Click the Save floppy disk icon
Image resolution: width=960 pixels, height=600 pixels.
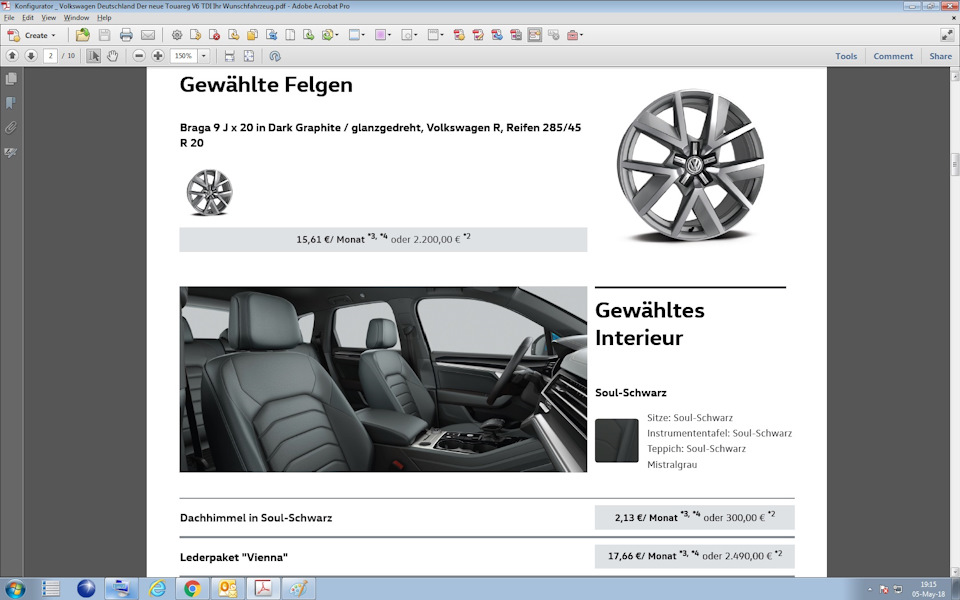104,35
